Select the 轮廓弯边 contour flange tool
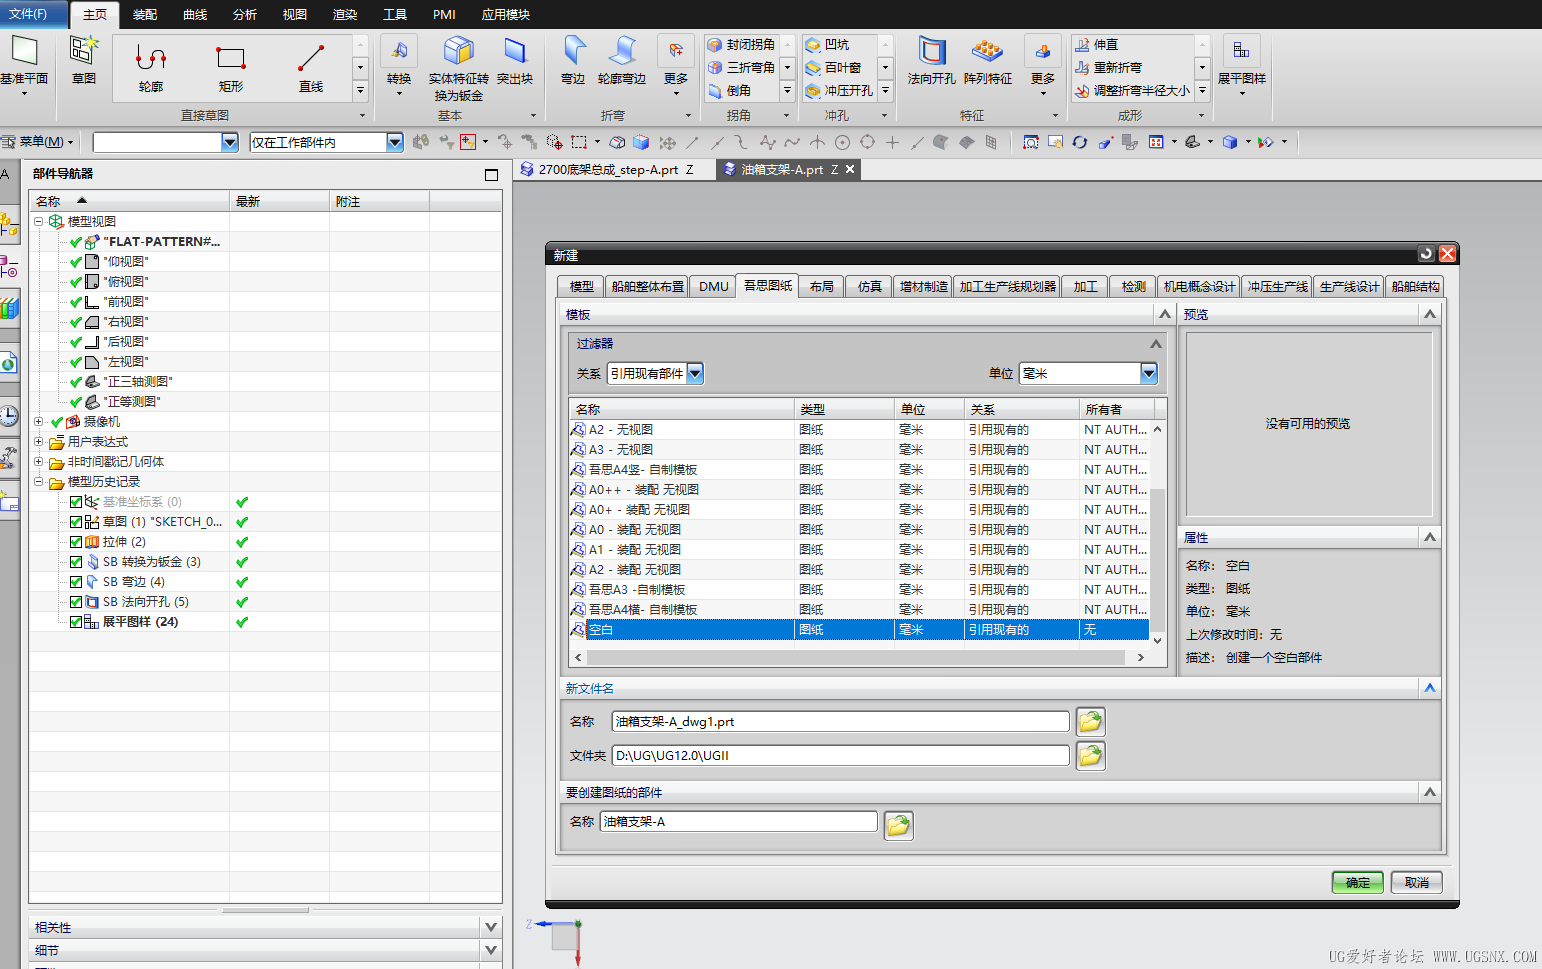1542x969 pixels. 621,62
